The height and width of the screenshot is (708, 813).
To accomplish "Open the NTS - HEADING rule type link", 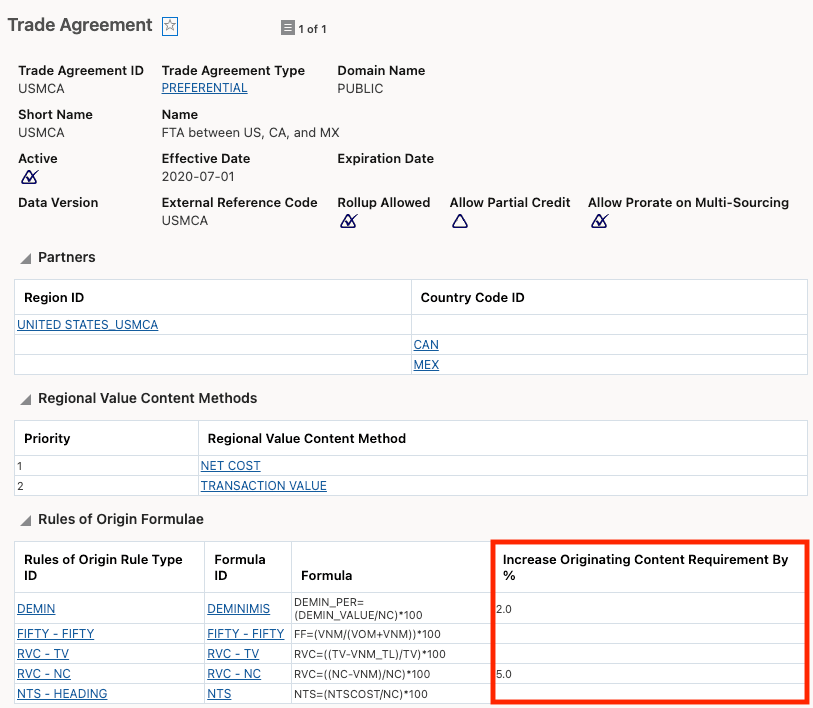I will coord(61,693).
